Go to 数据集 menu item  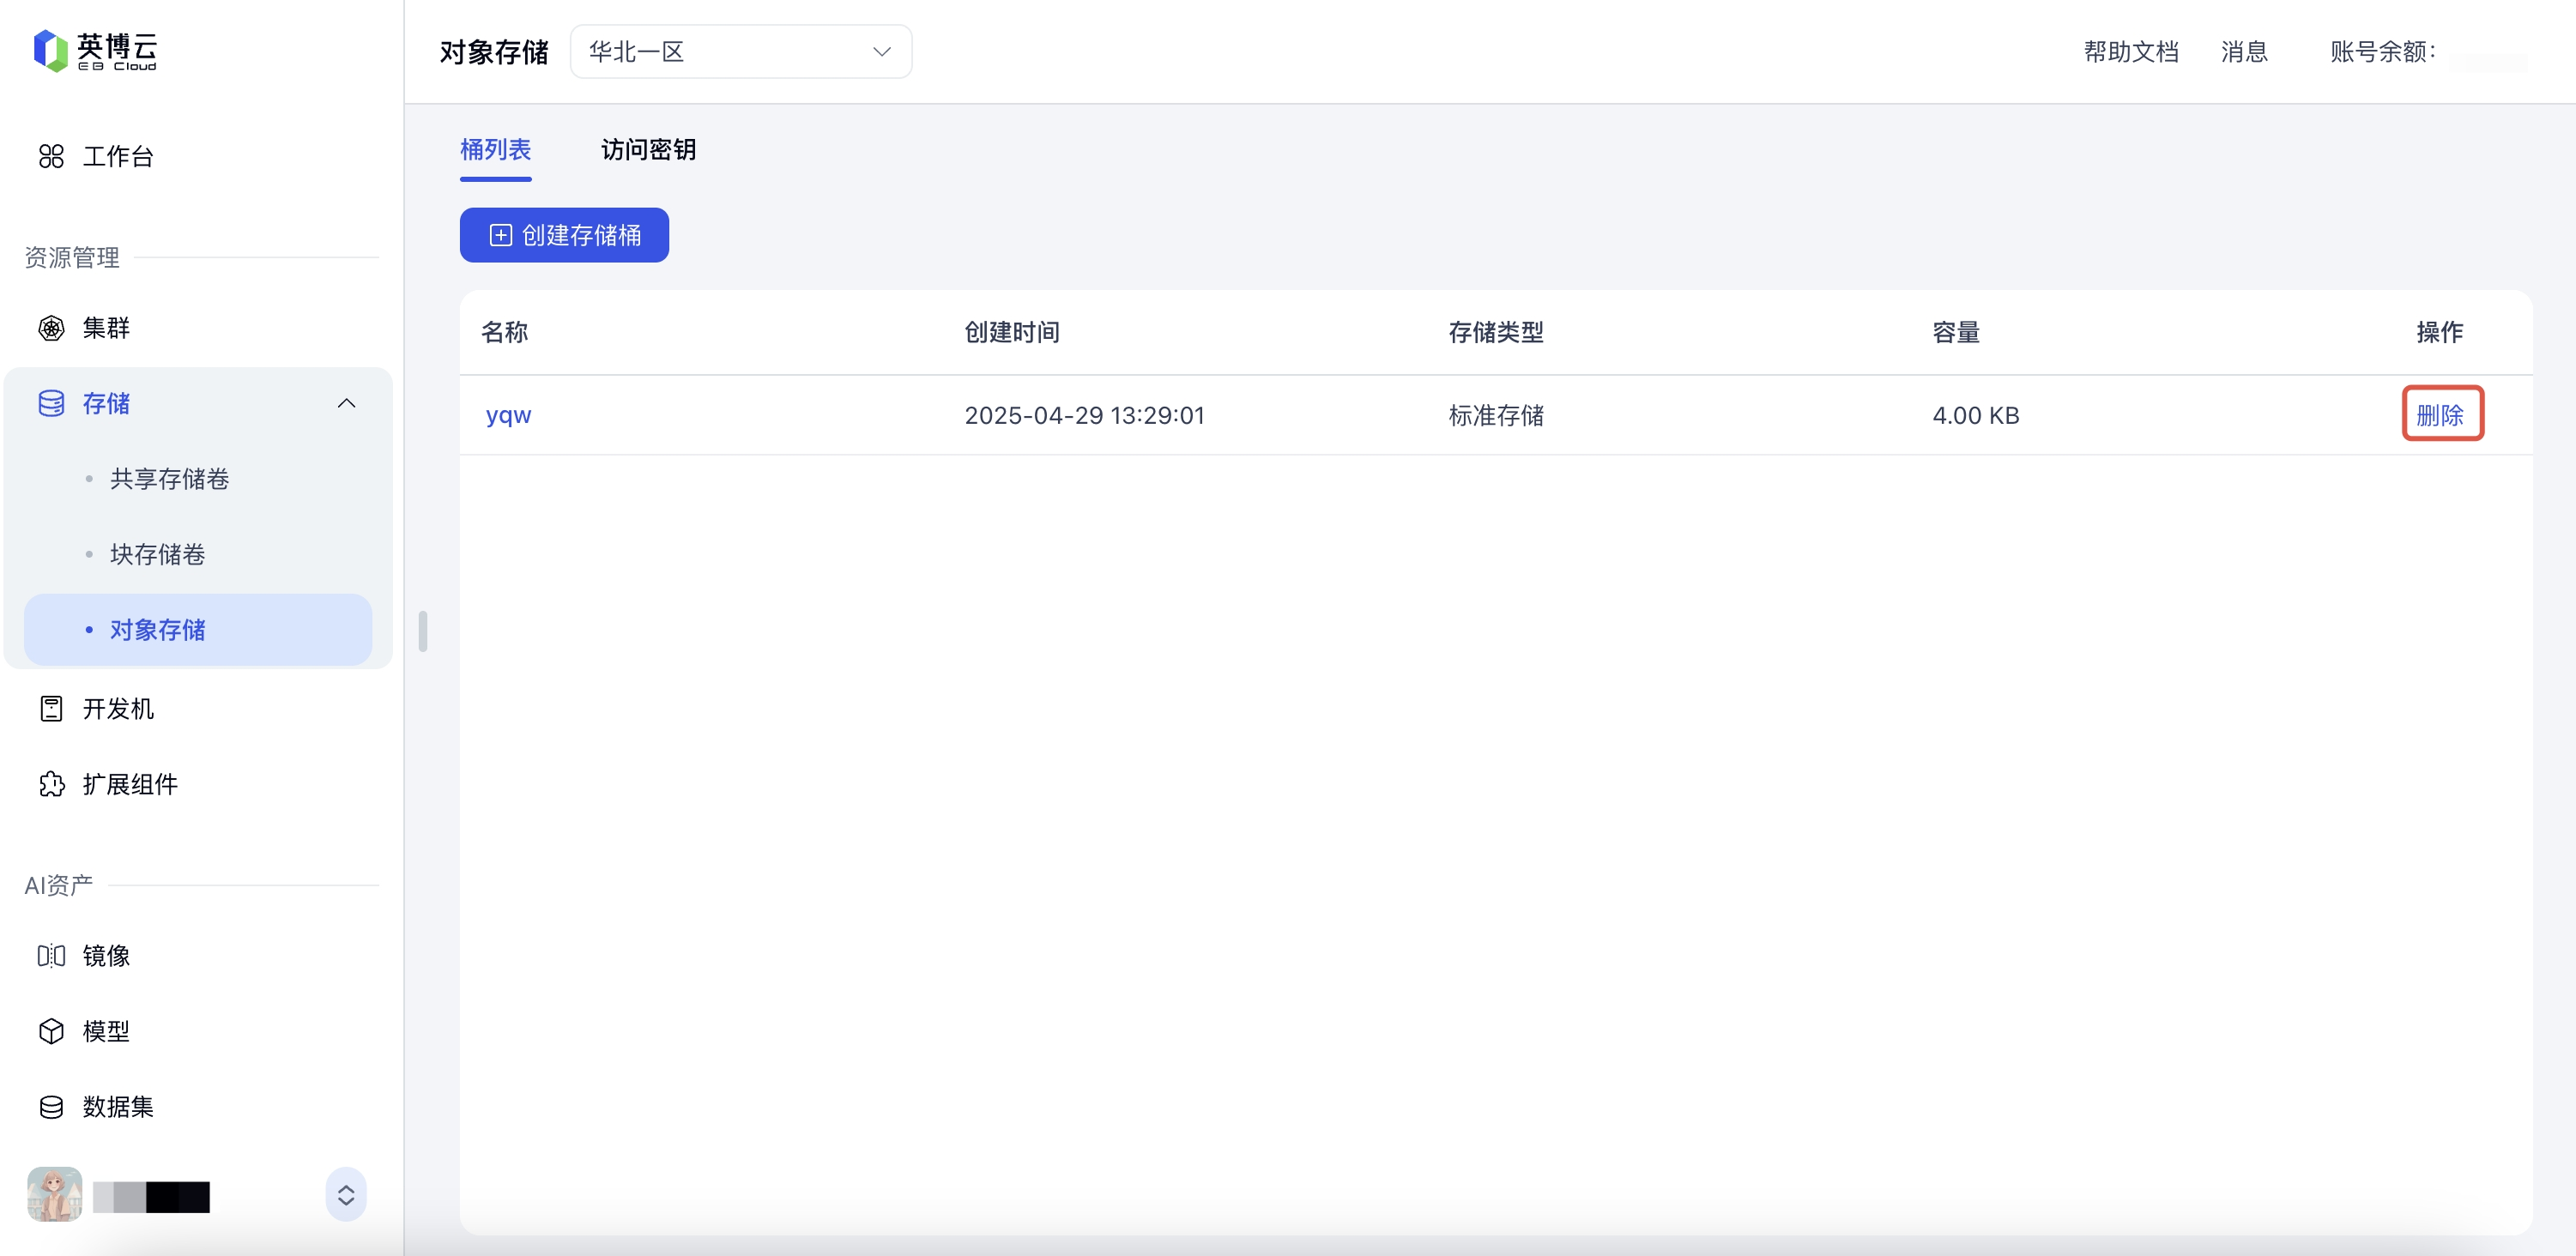click(x=118, y=1106)
